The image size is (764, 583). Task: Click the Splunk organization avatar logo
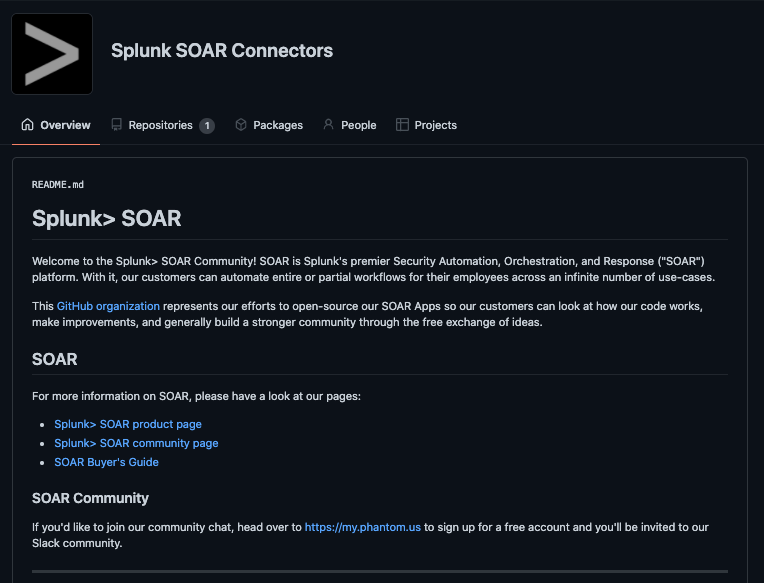pyautogui.click(x=52, y=54)
